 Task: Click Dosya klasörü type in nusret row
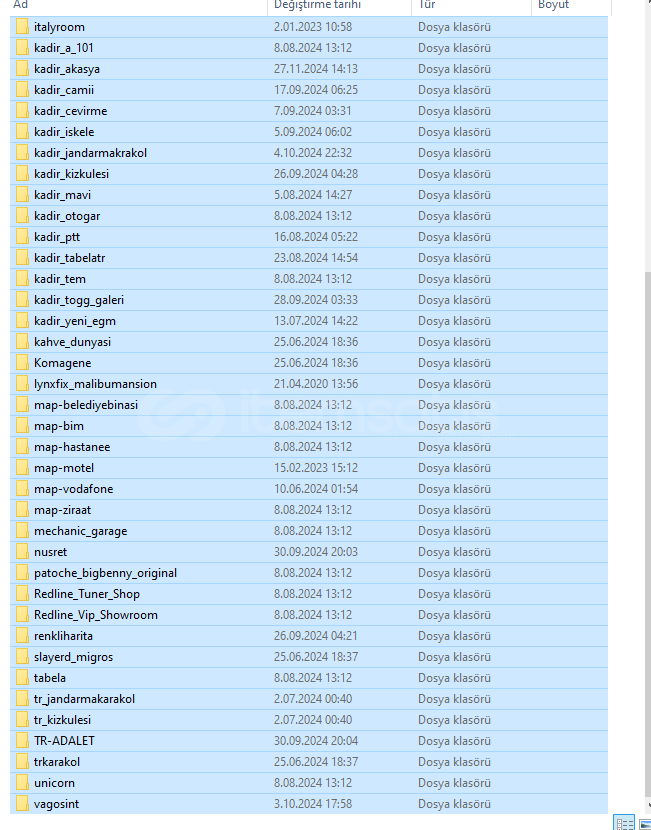click(454, 552)
